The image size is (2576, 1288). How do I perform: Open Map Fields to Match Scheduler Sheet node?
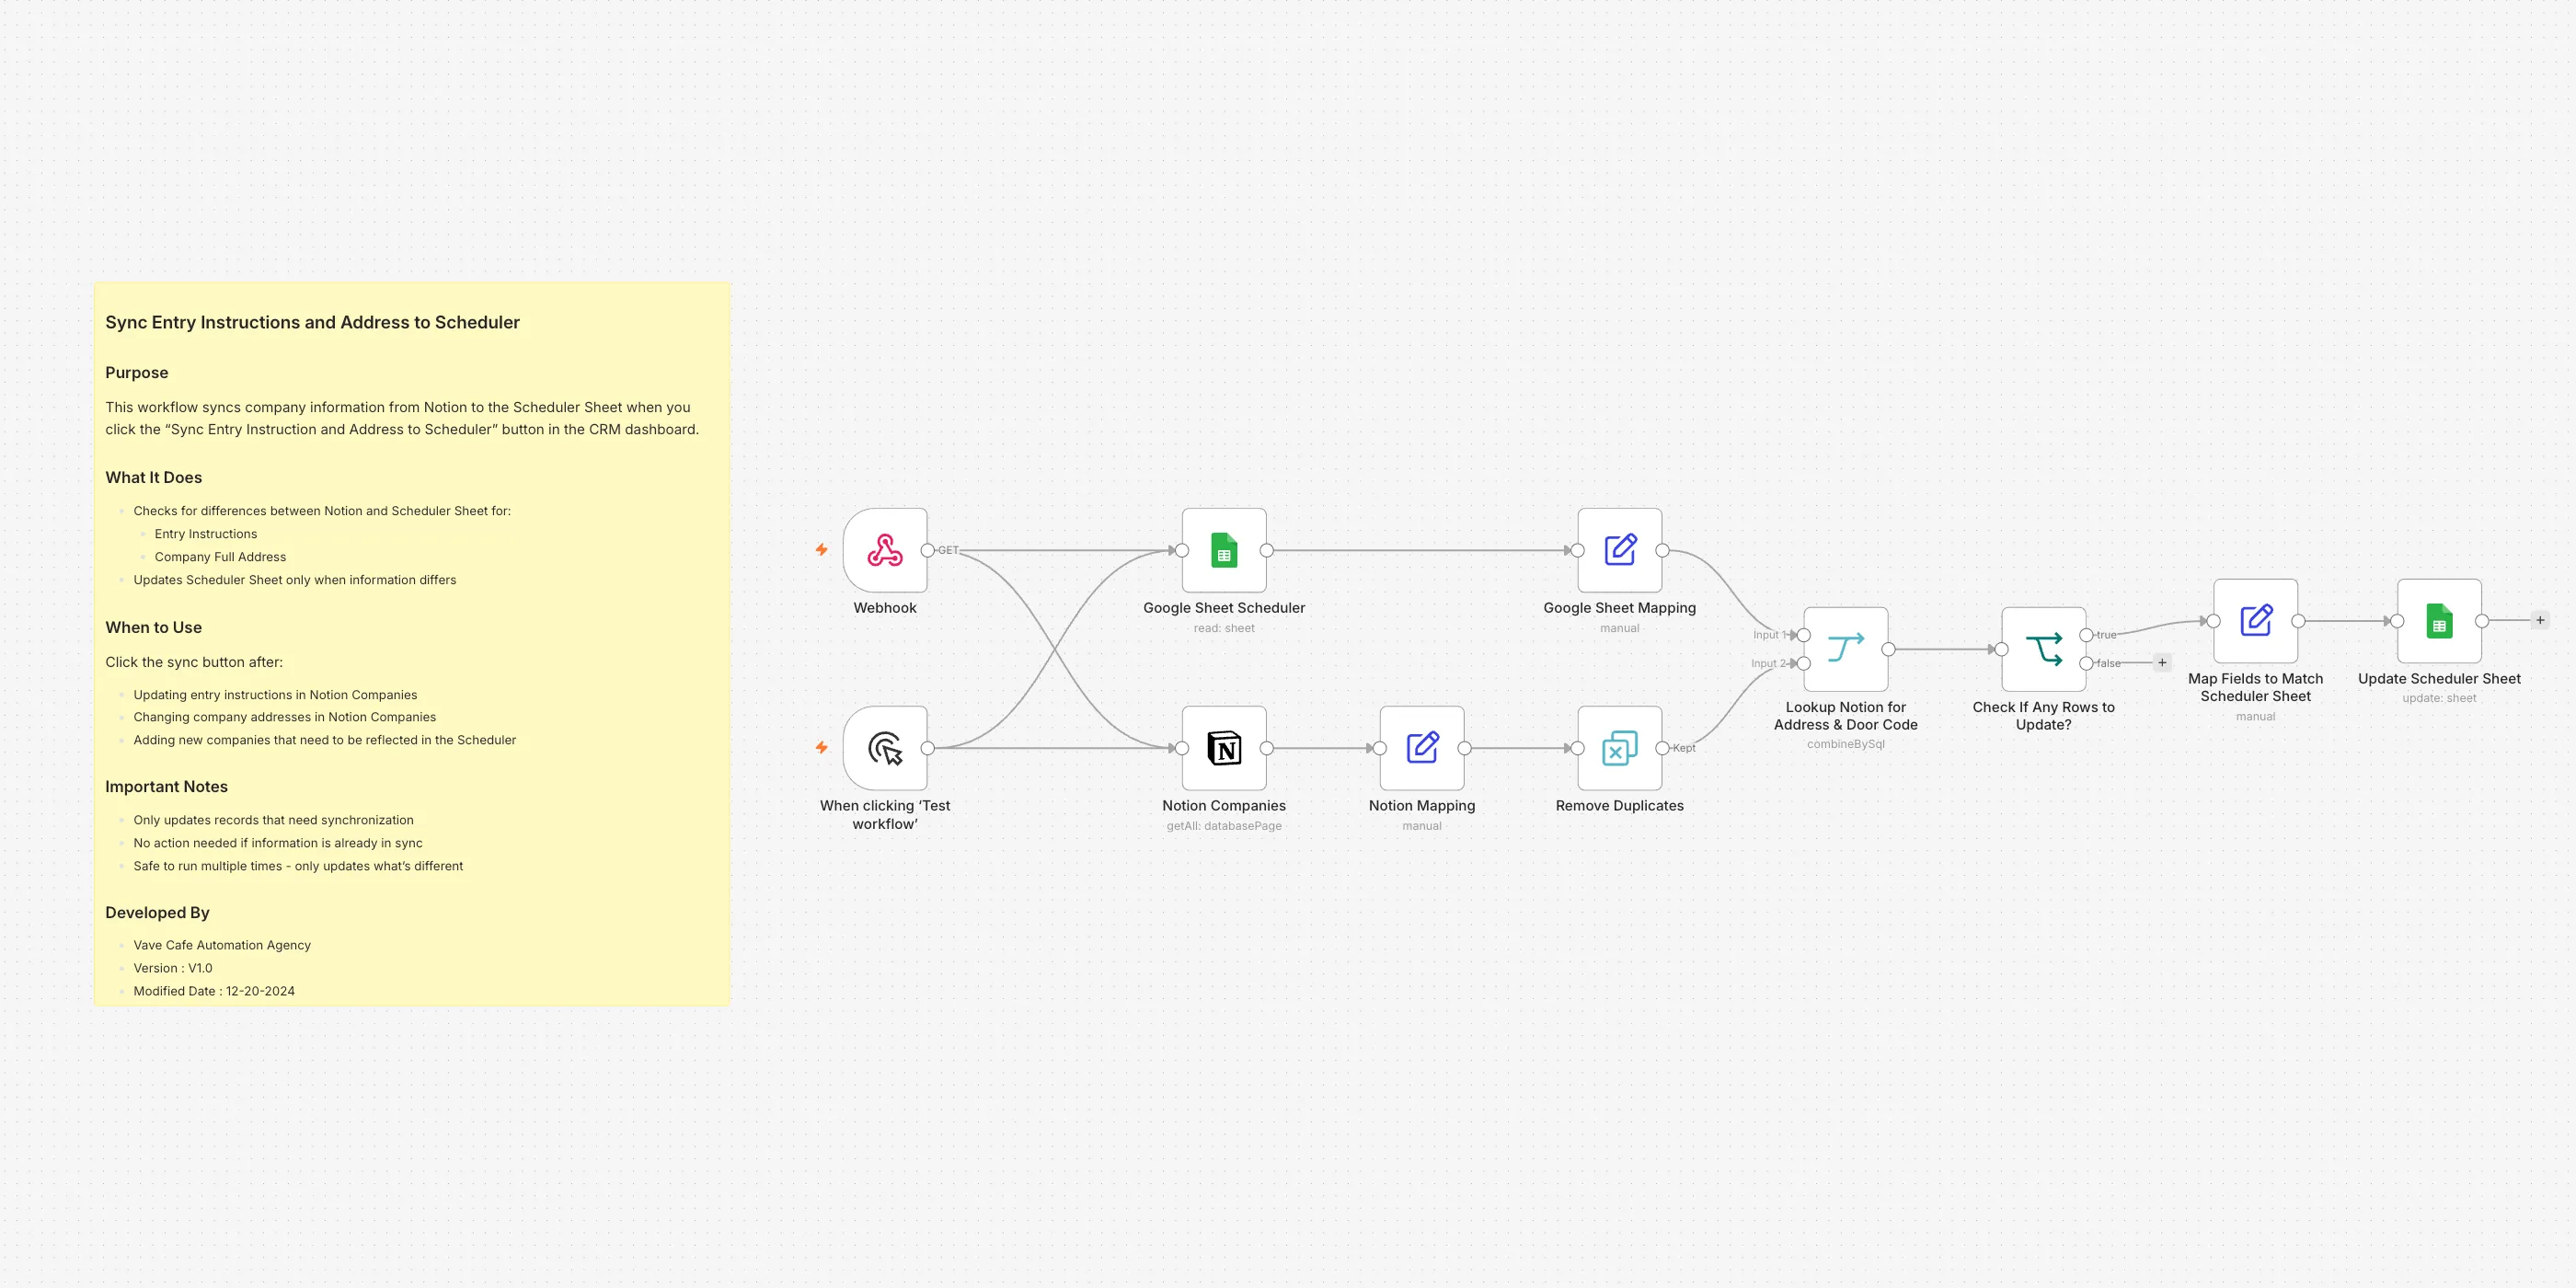(x=2256, y=621)
